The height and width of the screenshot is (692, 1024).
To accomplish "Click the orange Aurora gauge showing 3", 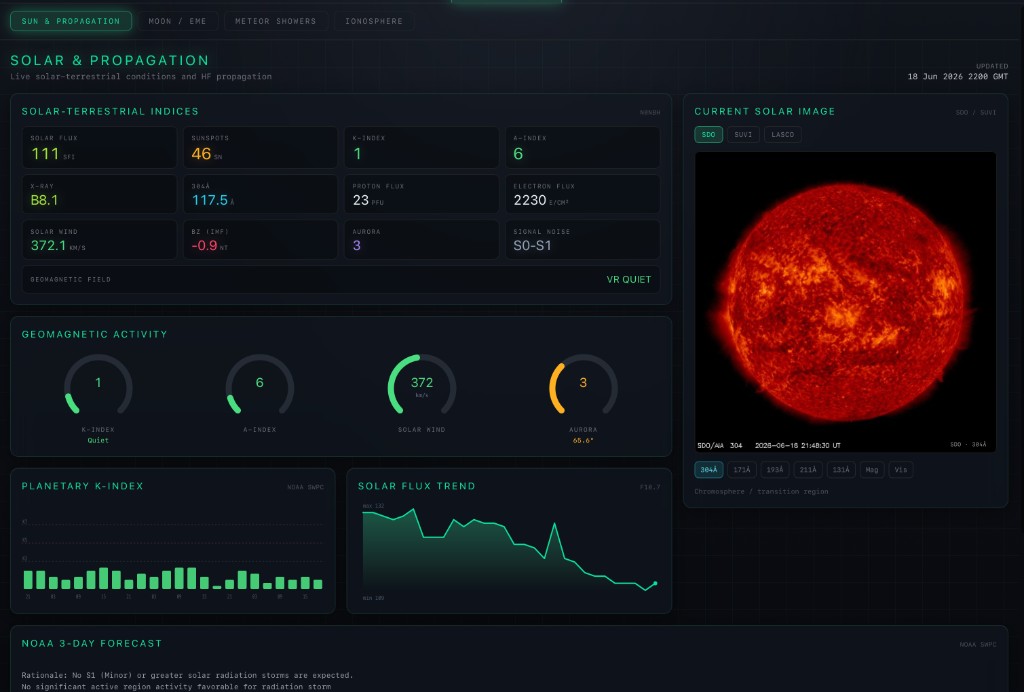I will pos(583,386).
